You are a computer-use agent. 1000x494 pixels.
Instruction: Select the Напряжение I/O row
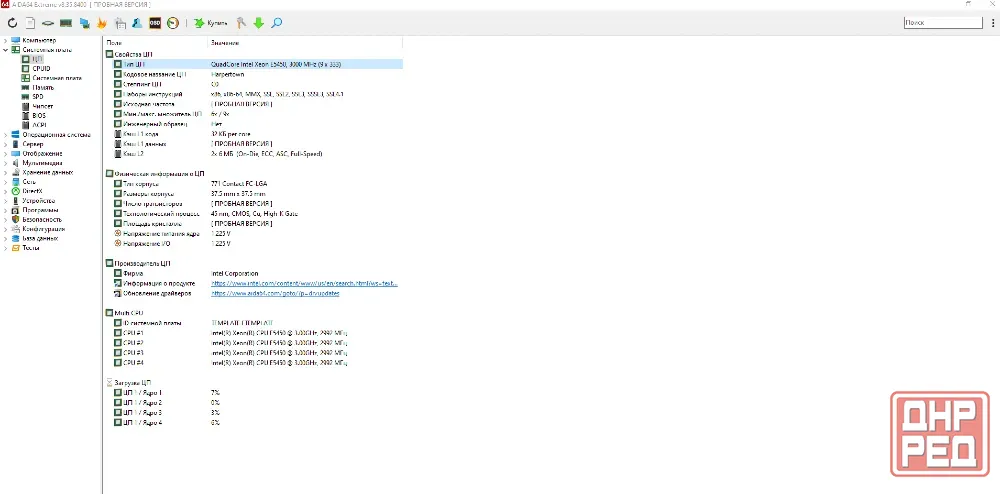tap(258, 243)
